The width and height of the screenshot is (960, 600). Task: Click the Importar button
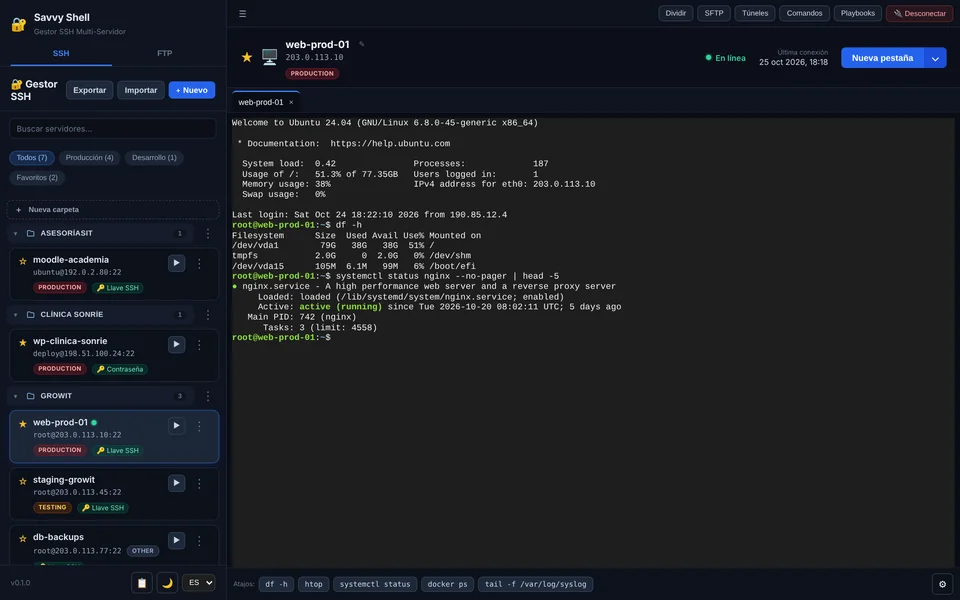(141, 90)
